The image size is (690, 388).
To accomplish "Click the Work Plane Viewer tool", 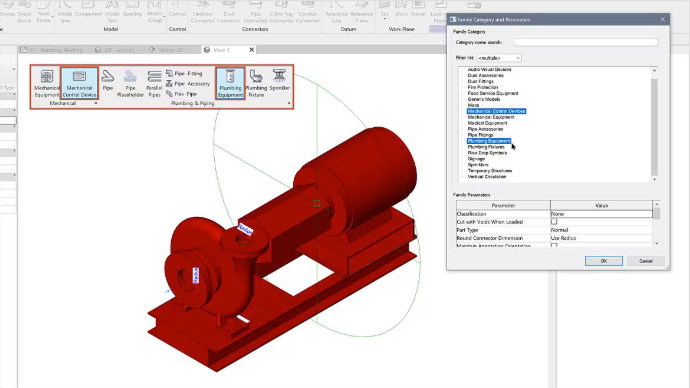I will tap(418, 10).
